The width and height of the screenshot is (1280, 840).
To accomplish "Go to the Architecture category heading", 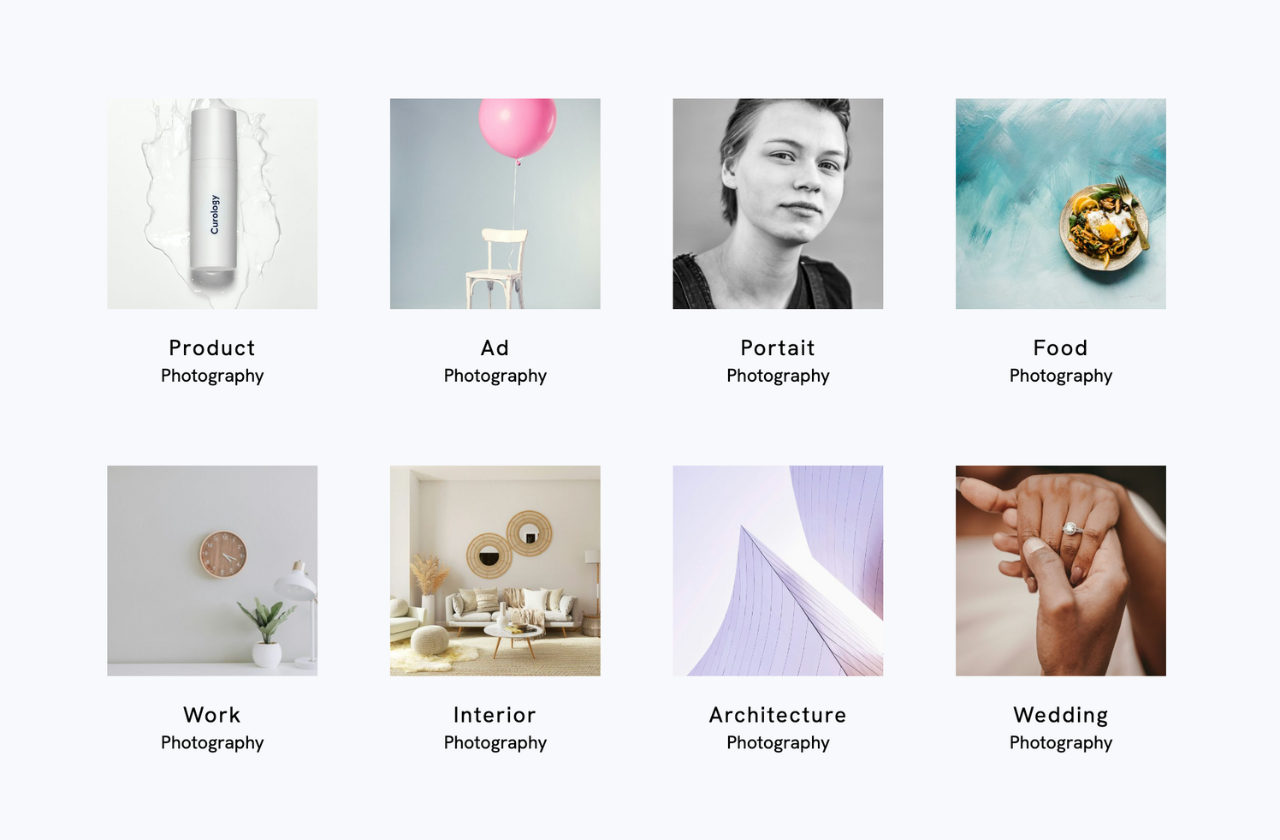I will pyautogui.click(x=778, y=715).
